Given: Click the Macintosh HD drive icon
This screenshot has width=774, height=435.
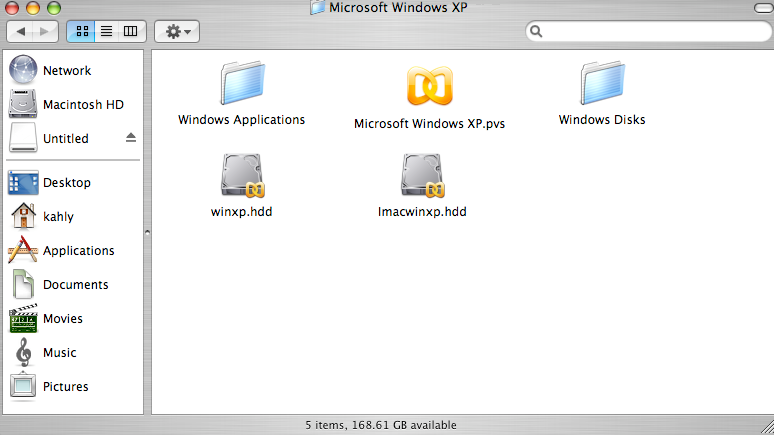Looking at the screenshot, I should (23, 104).
